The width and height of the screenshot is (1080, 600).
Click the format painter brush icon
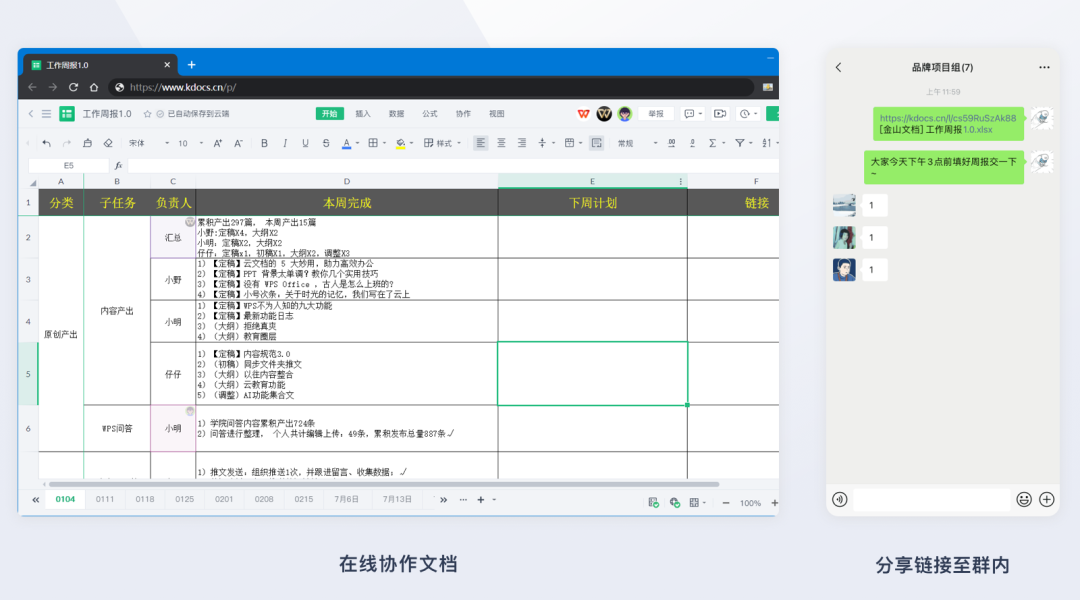point(88,143)
